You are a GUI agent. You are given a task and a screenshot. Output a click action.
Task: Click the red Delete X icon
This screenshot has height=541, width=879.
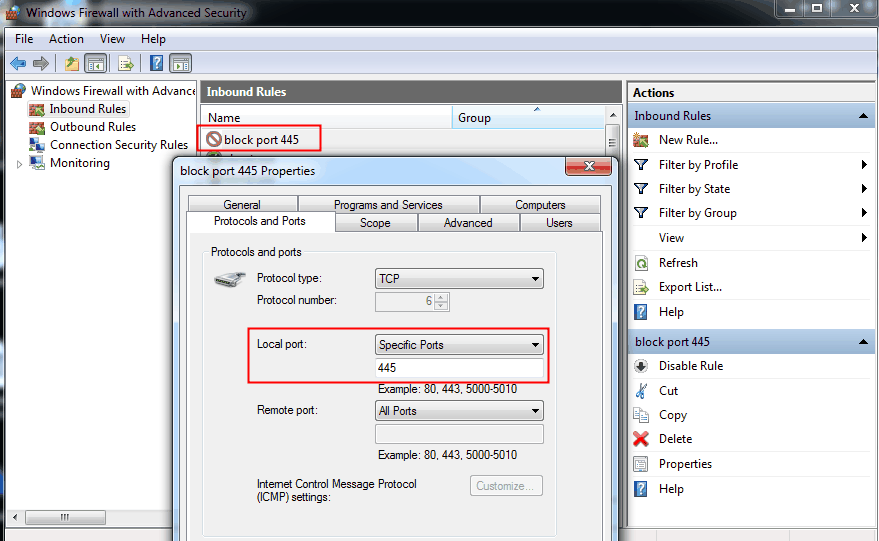click(x=641, y=439)
